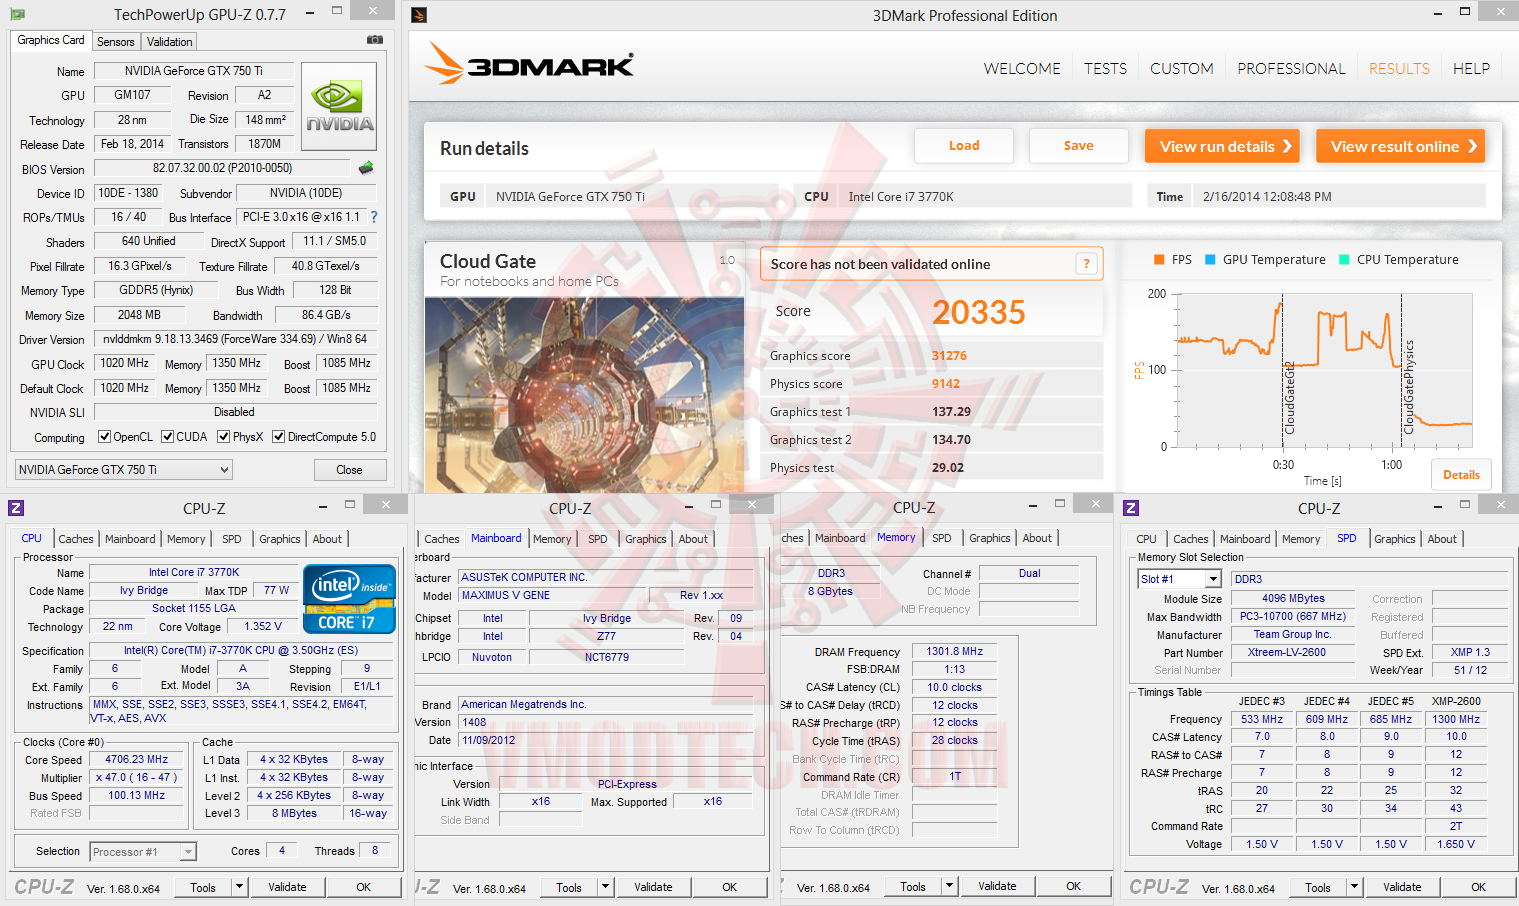Click the GPU-Z screenshot camera icon

(x=375, y=40)
